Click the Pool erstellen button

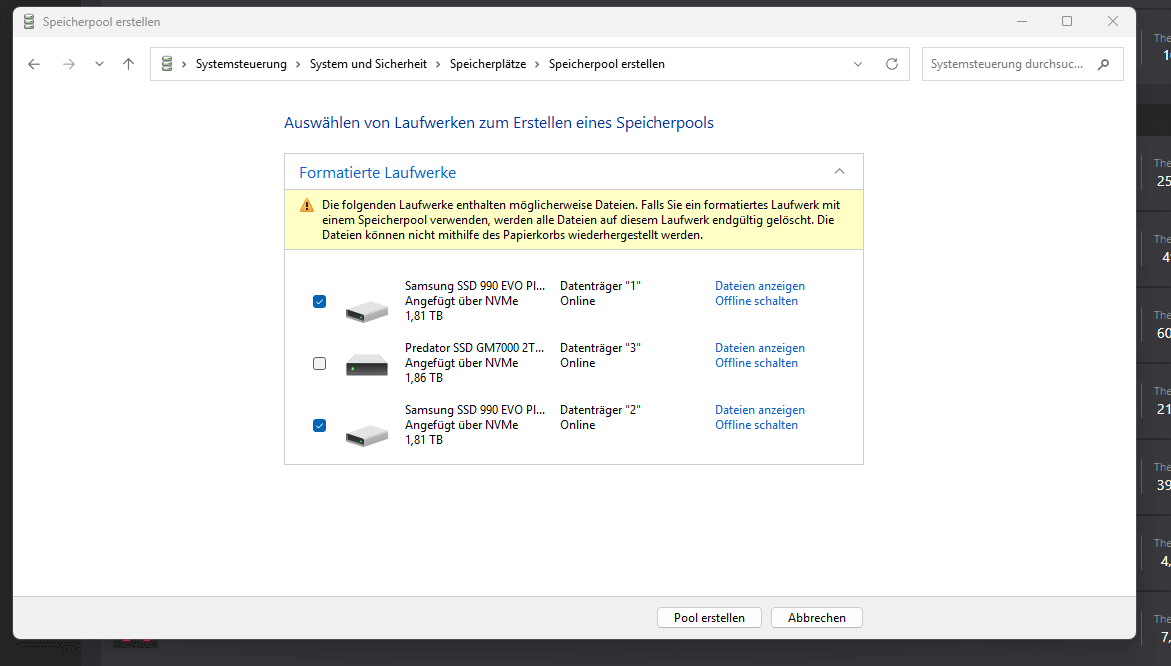coord(709,617)
